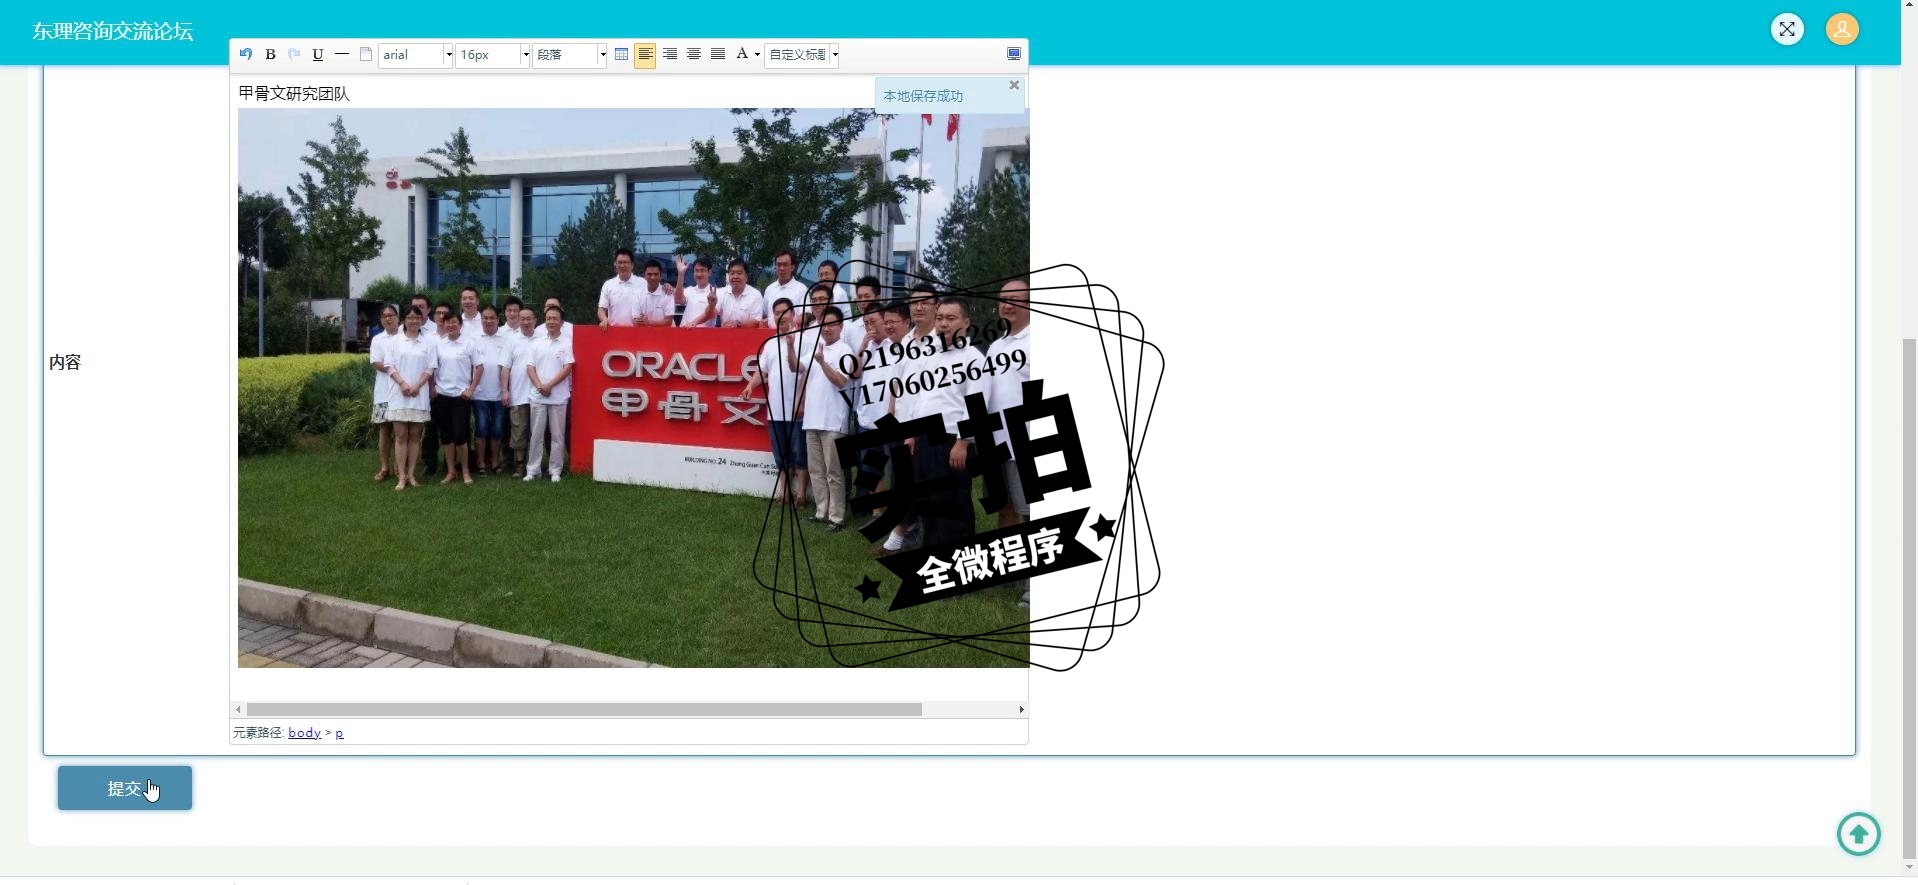1918x885 pixels.
Task: Click the page vertical scrollbar thumb
Action: pyautogui.click(x=1909, y=598)
